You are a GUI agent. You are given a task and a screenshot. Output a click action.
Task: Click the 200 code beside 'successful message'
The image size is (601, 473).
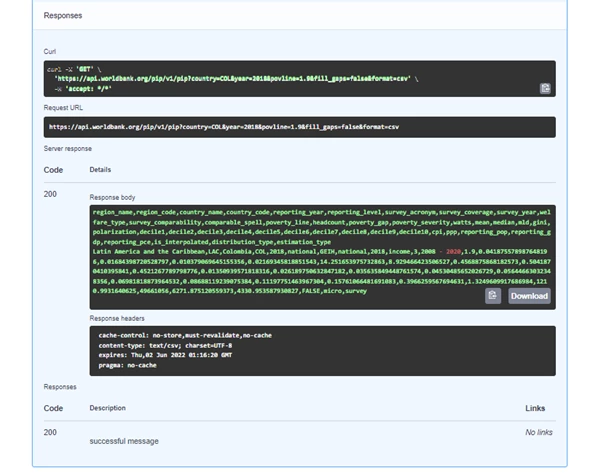50,432
